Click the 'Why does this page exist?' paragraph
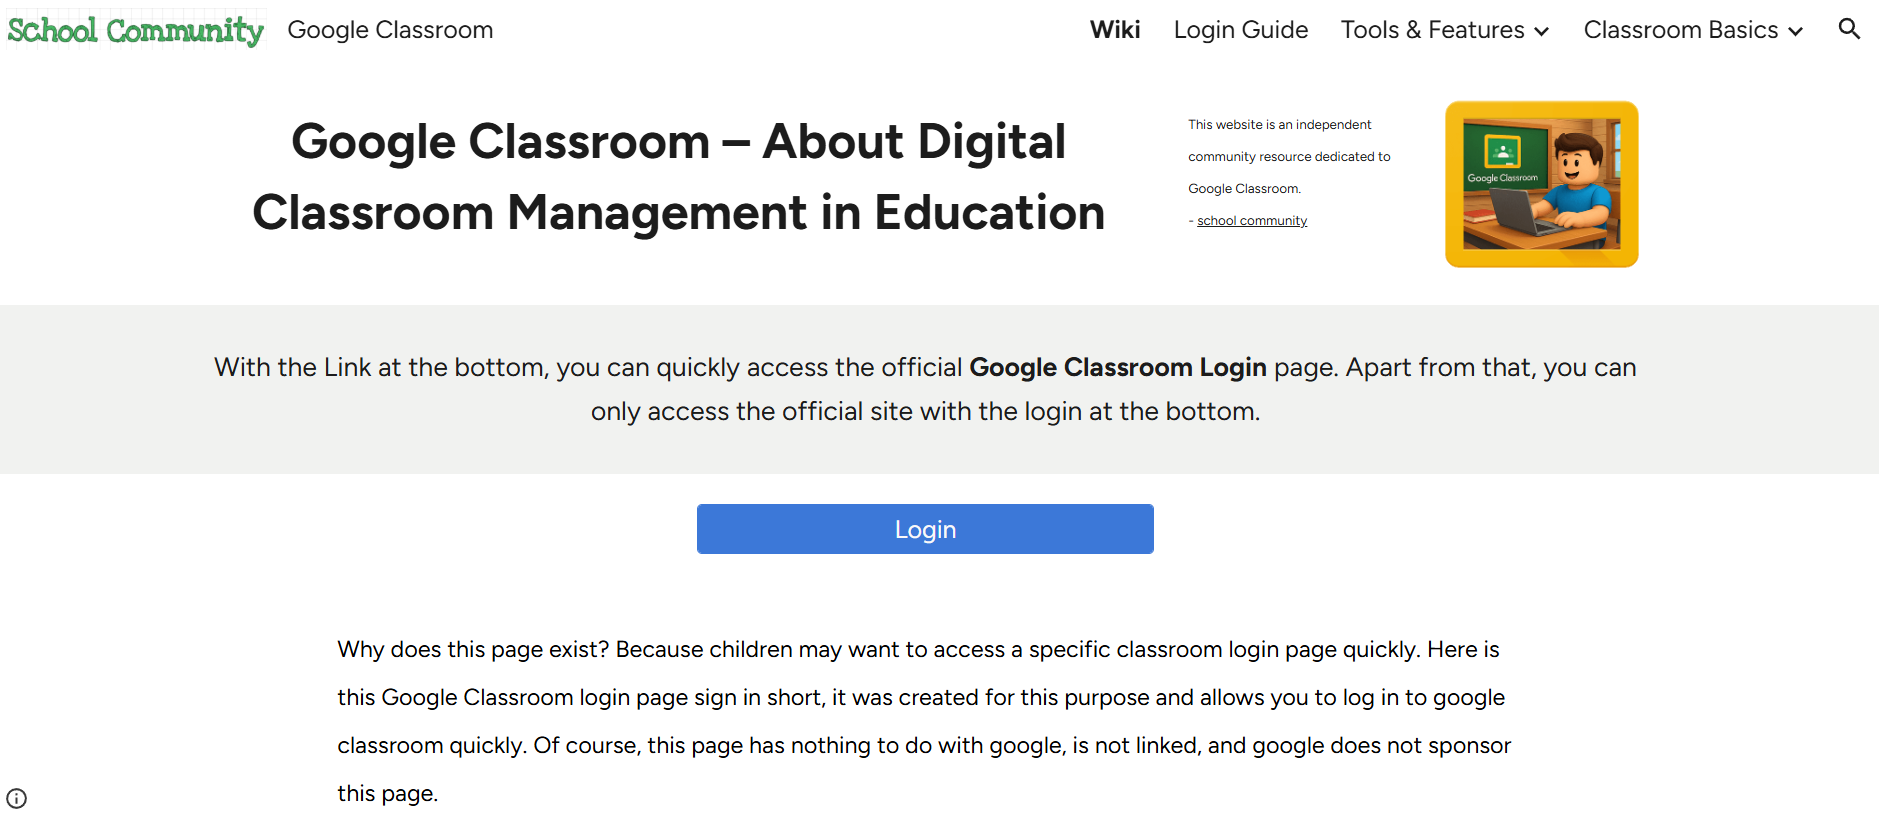1879x820 pixels. point(924,721)
